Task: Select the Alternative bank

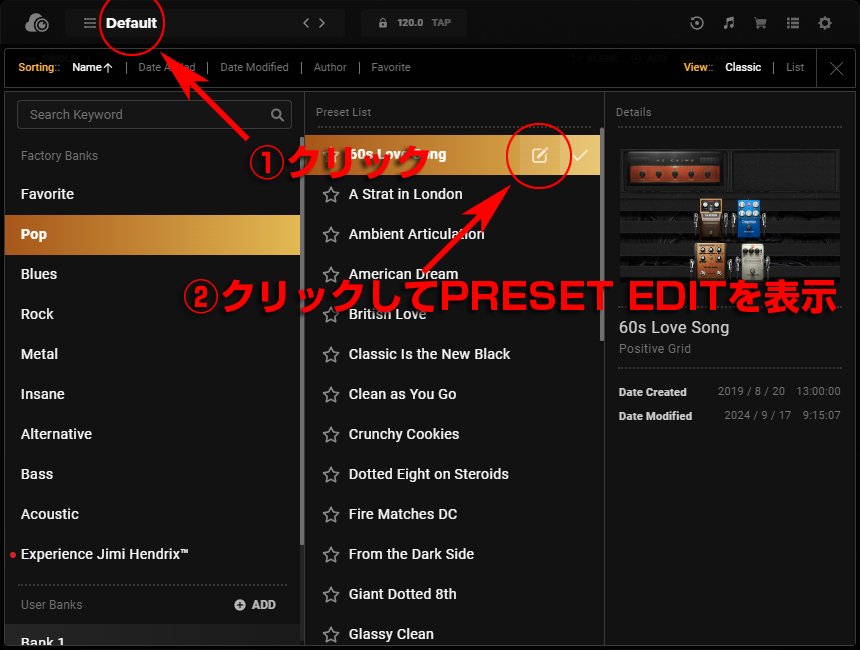Action: point(152,434)
